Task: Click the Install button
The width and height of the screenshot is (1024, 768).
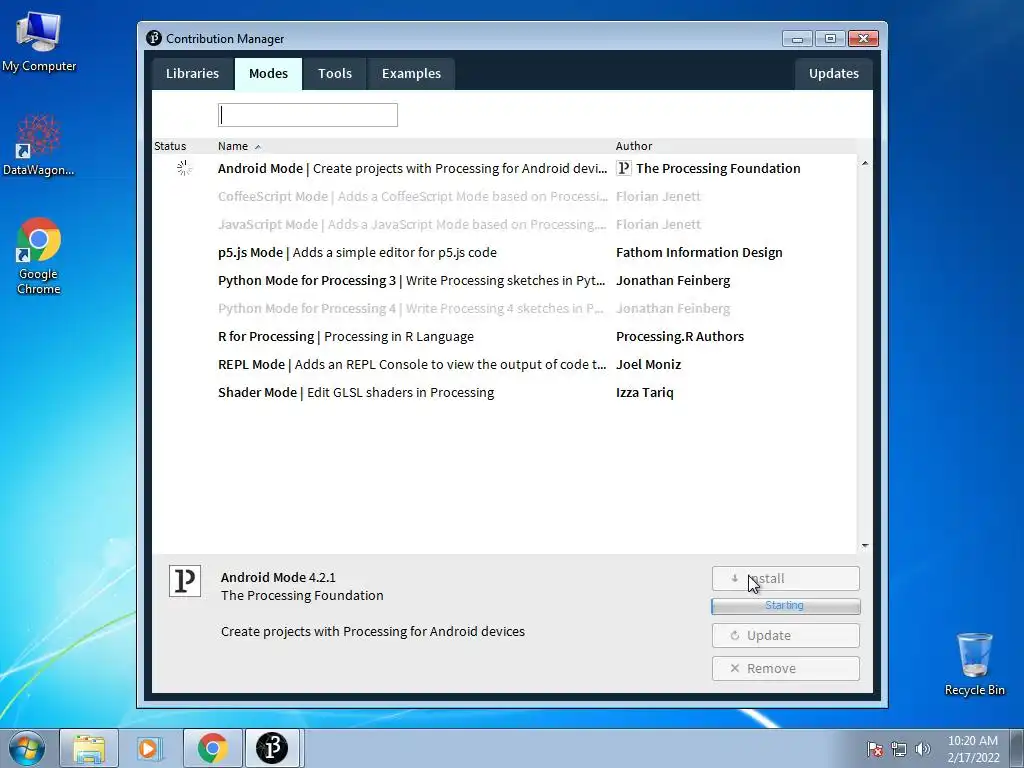Action: point(786,579)
